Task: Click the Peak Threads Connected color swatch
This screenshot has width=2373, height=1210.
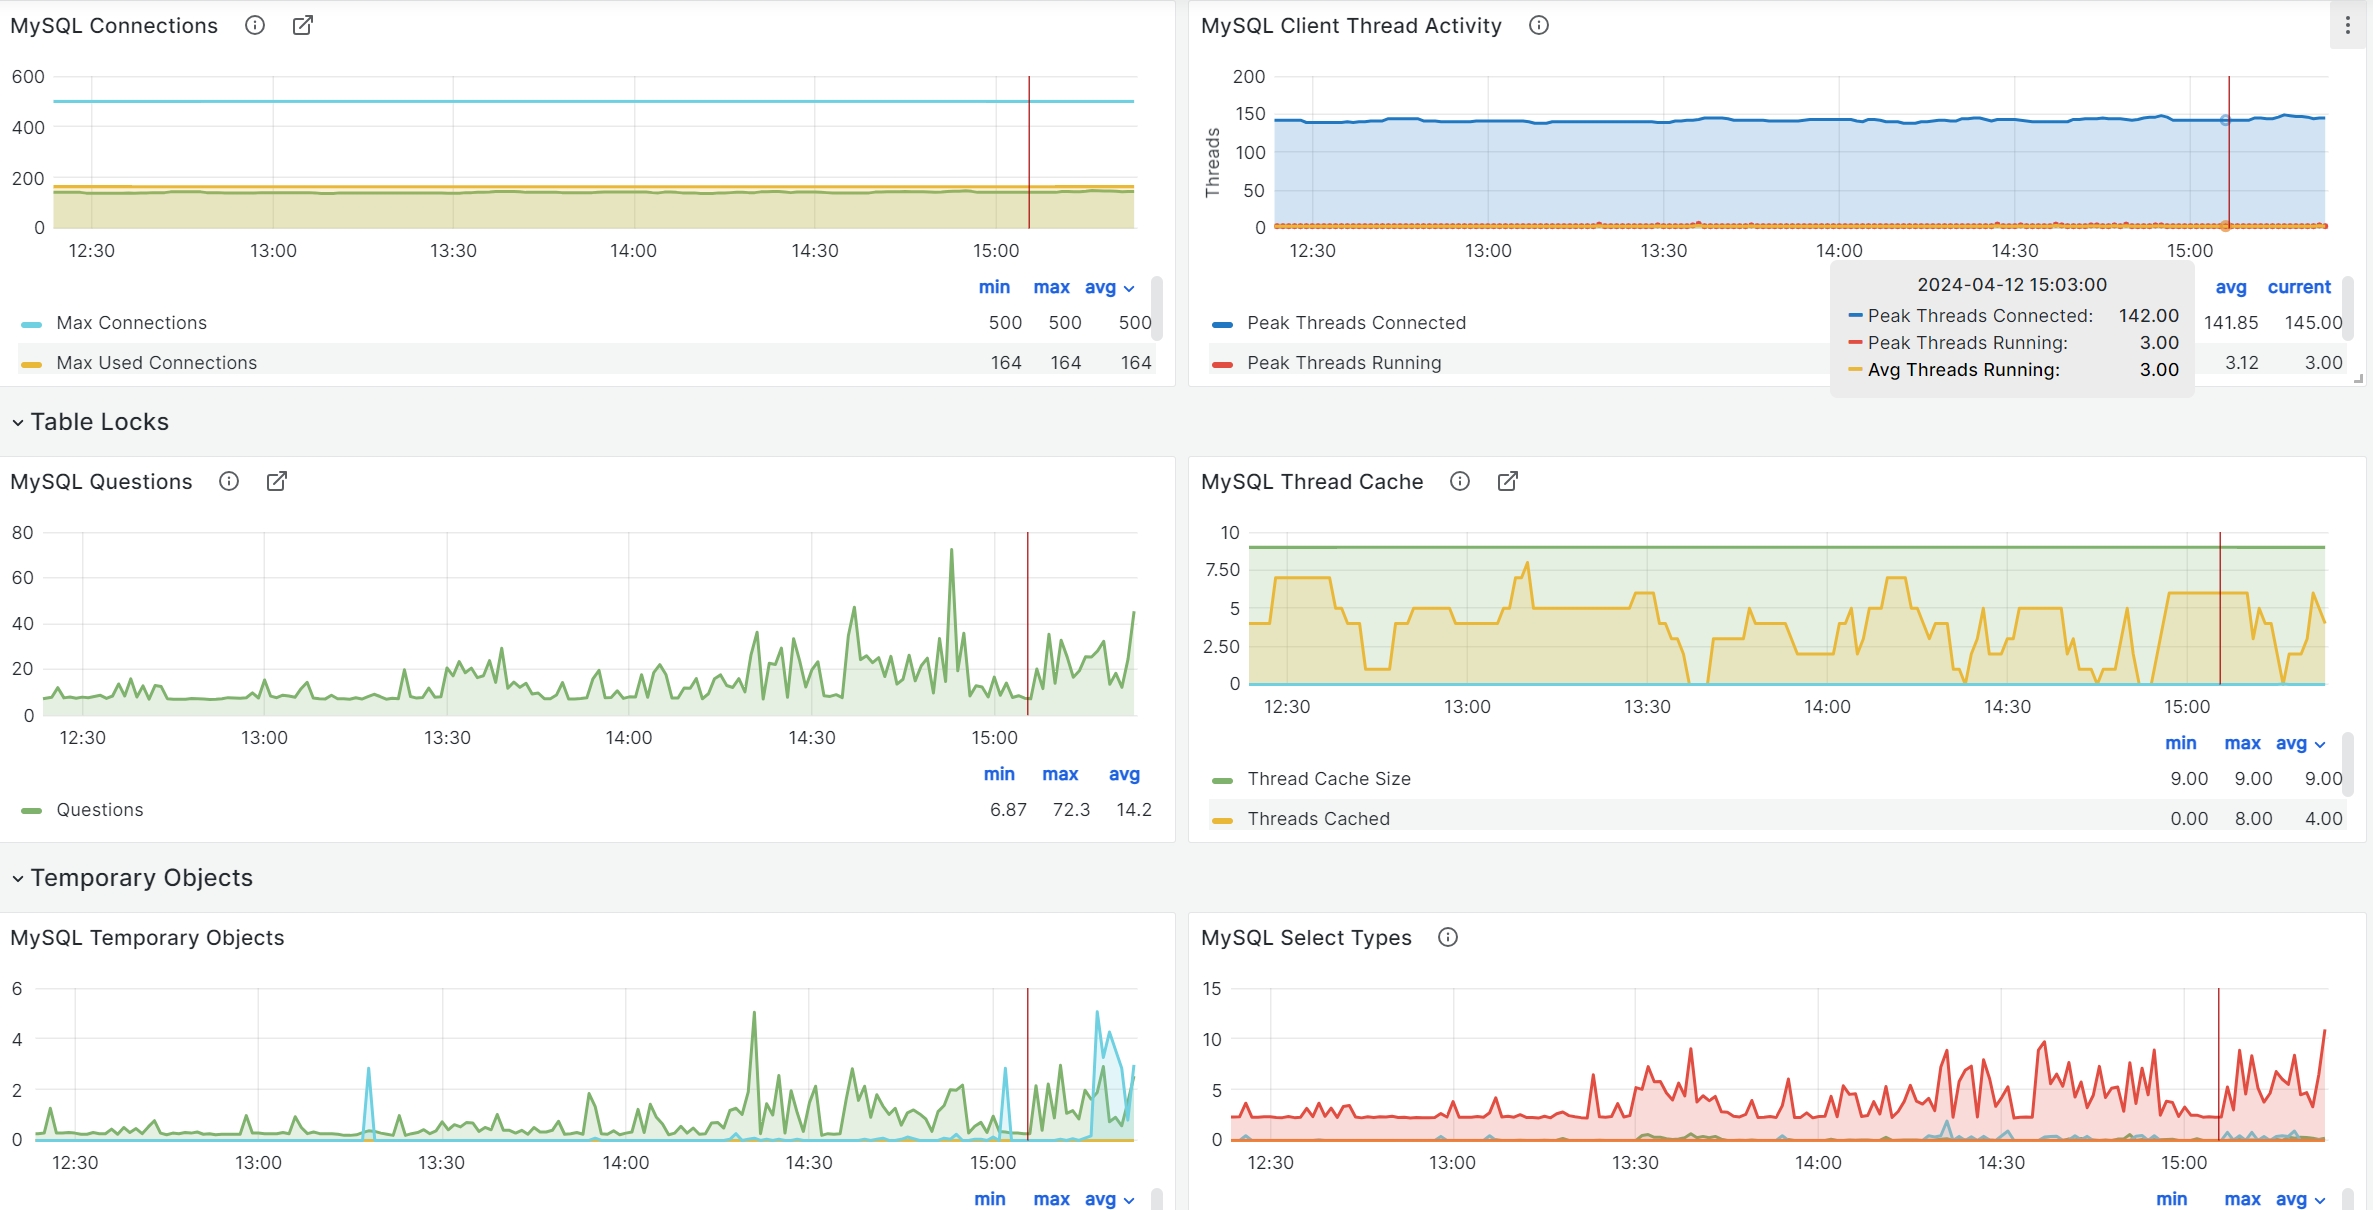Action: [x=1221, y=323]
